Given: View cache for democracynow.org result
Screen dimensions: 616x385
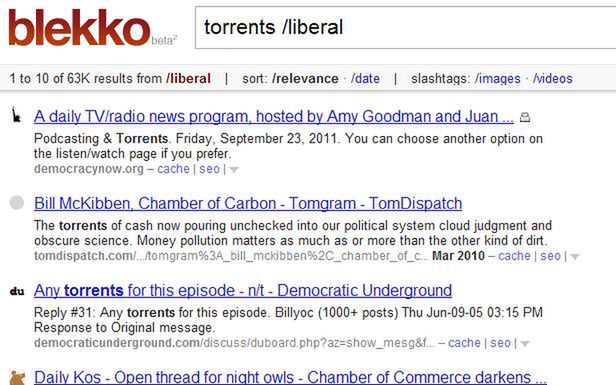Looking at the screenshot, I should [x=173, y=169].
